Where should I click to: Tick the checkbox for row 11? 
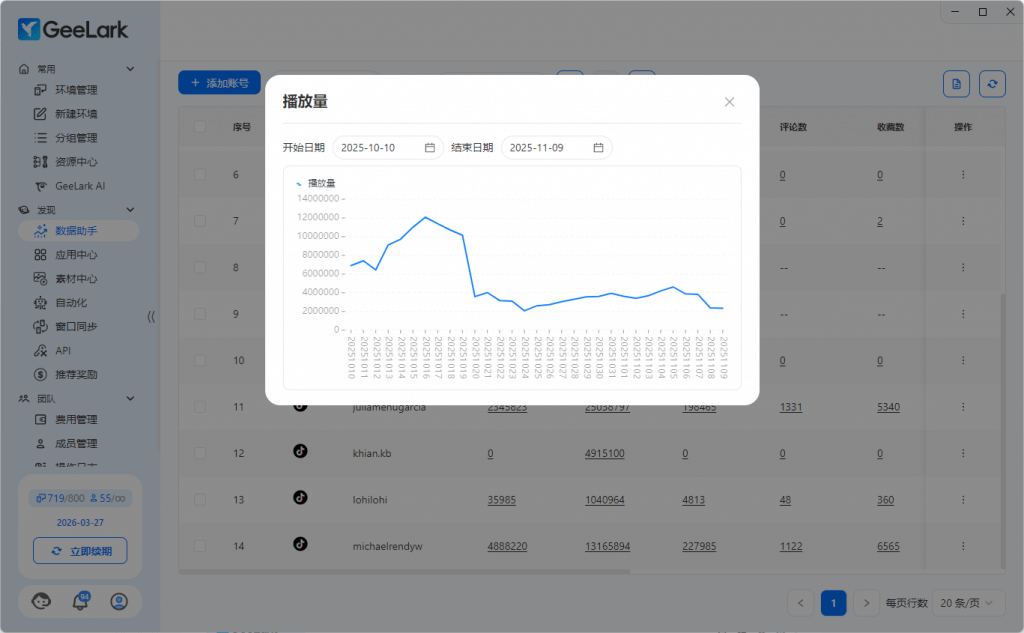tap(200, 407)
